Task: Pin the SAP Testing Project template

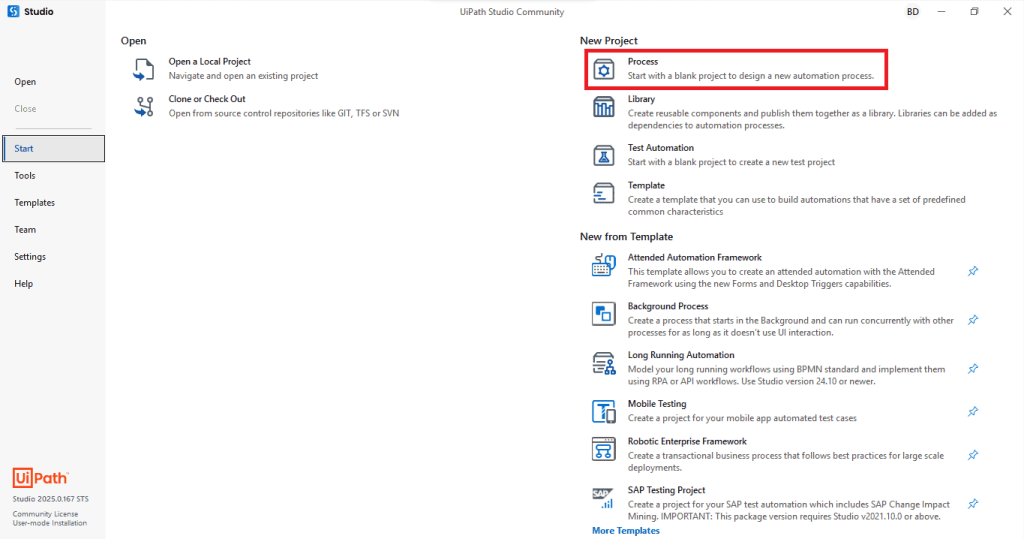Action: 973,503
